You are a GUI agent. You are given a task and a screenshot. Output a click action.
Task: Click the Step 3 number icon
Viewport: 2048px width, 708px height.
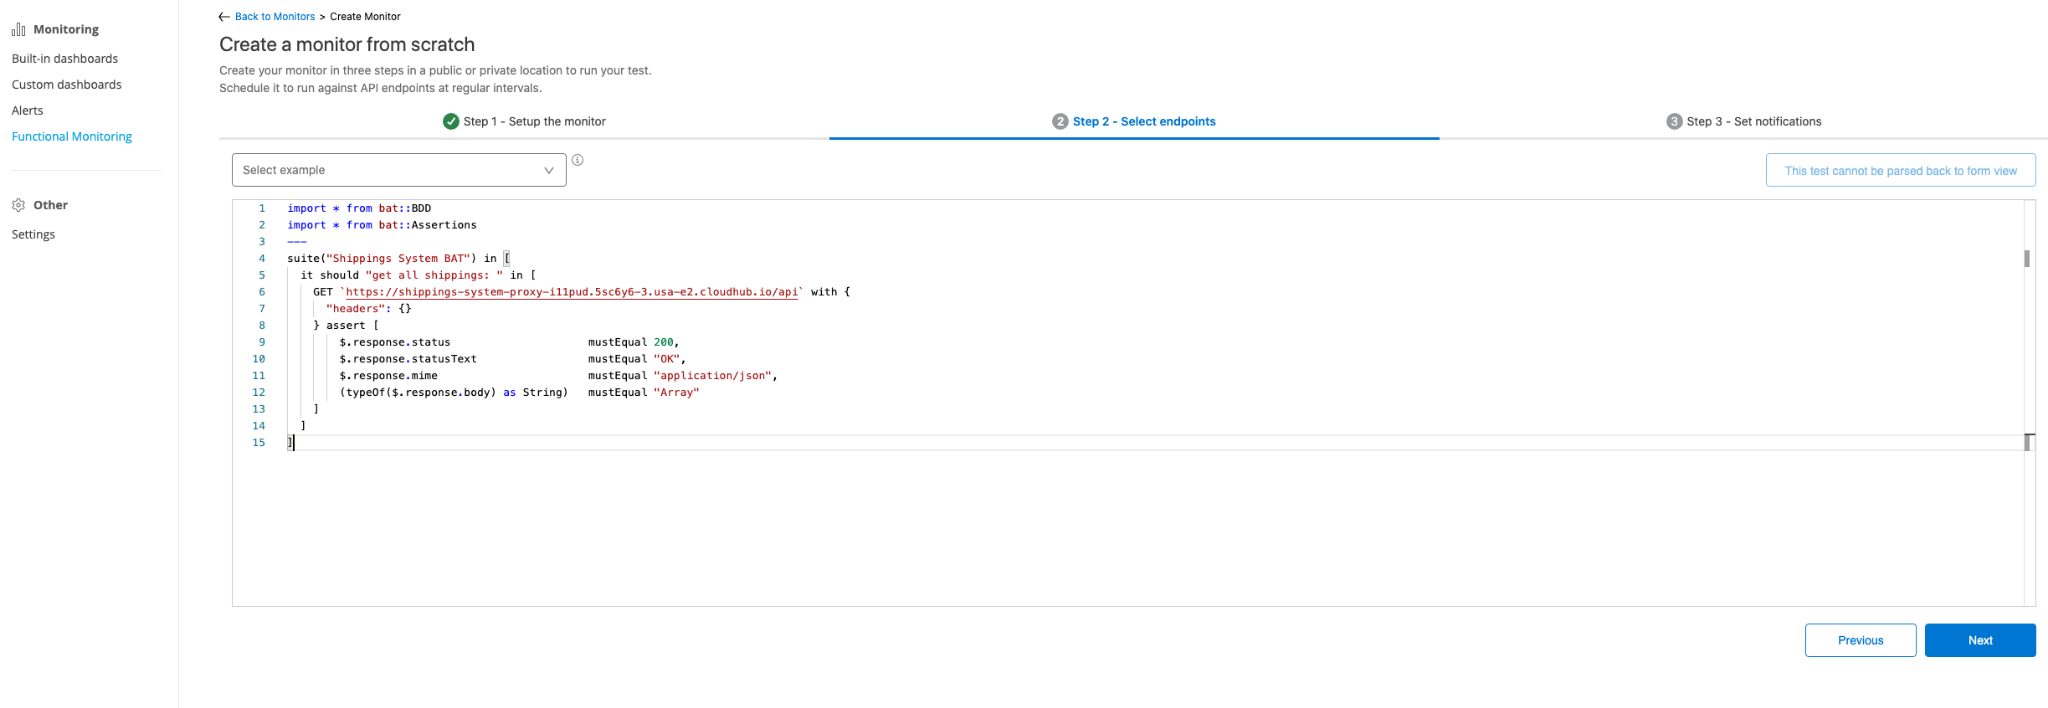[1674, 121]
